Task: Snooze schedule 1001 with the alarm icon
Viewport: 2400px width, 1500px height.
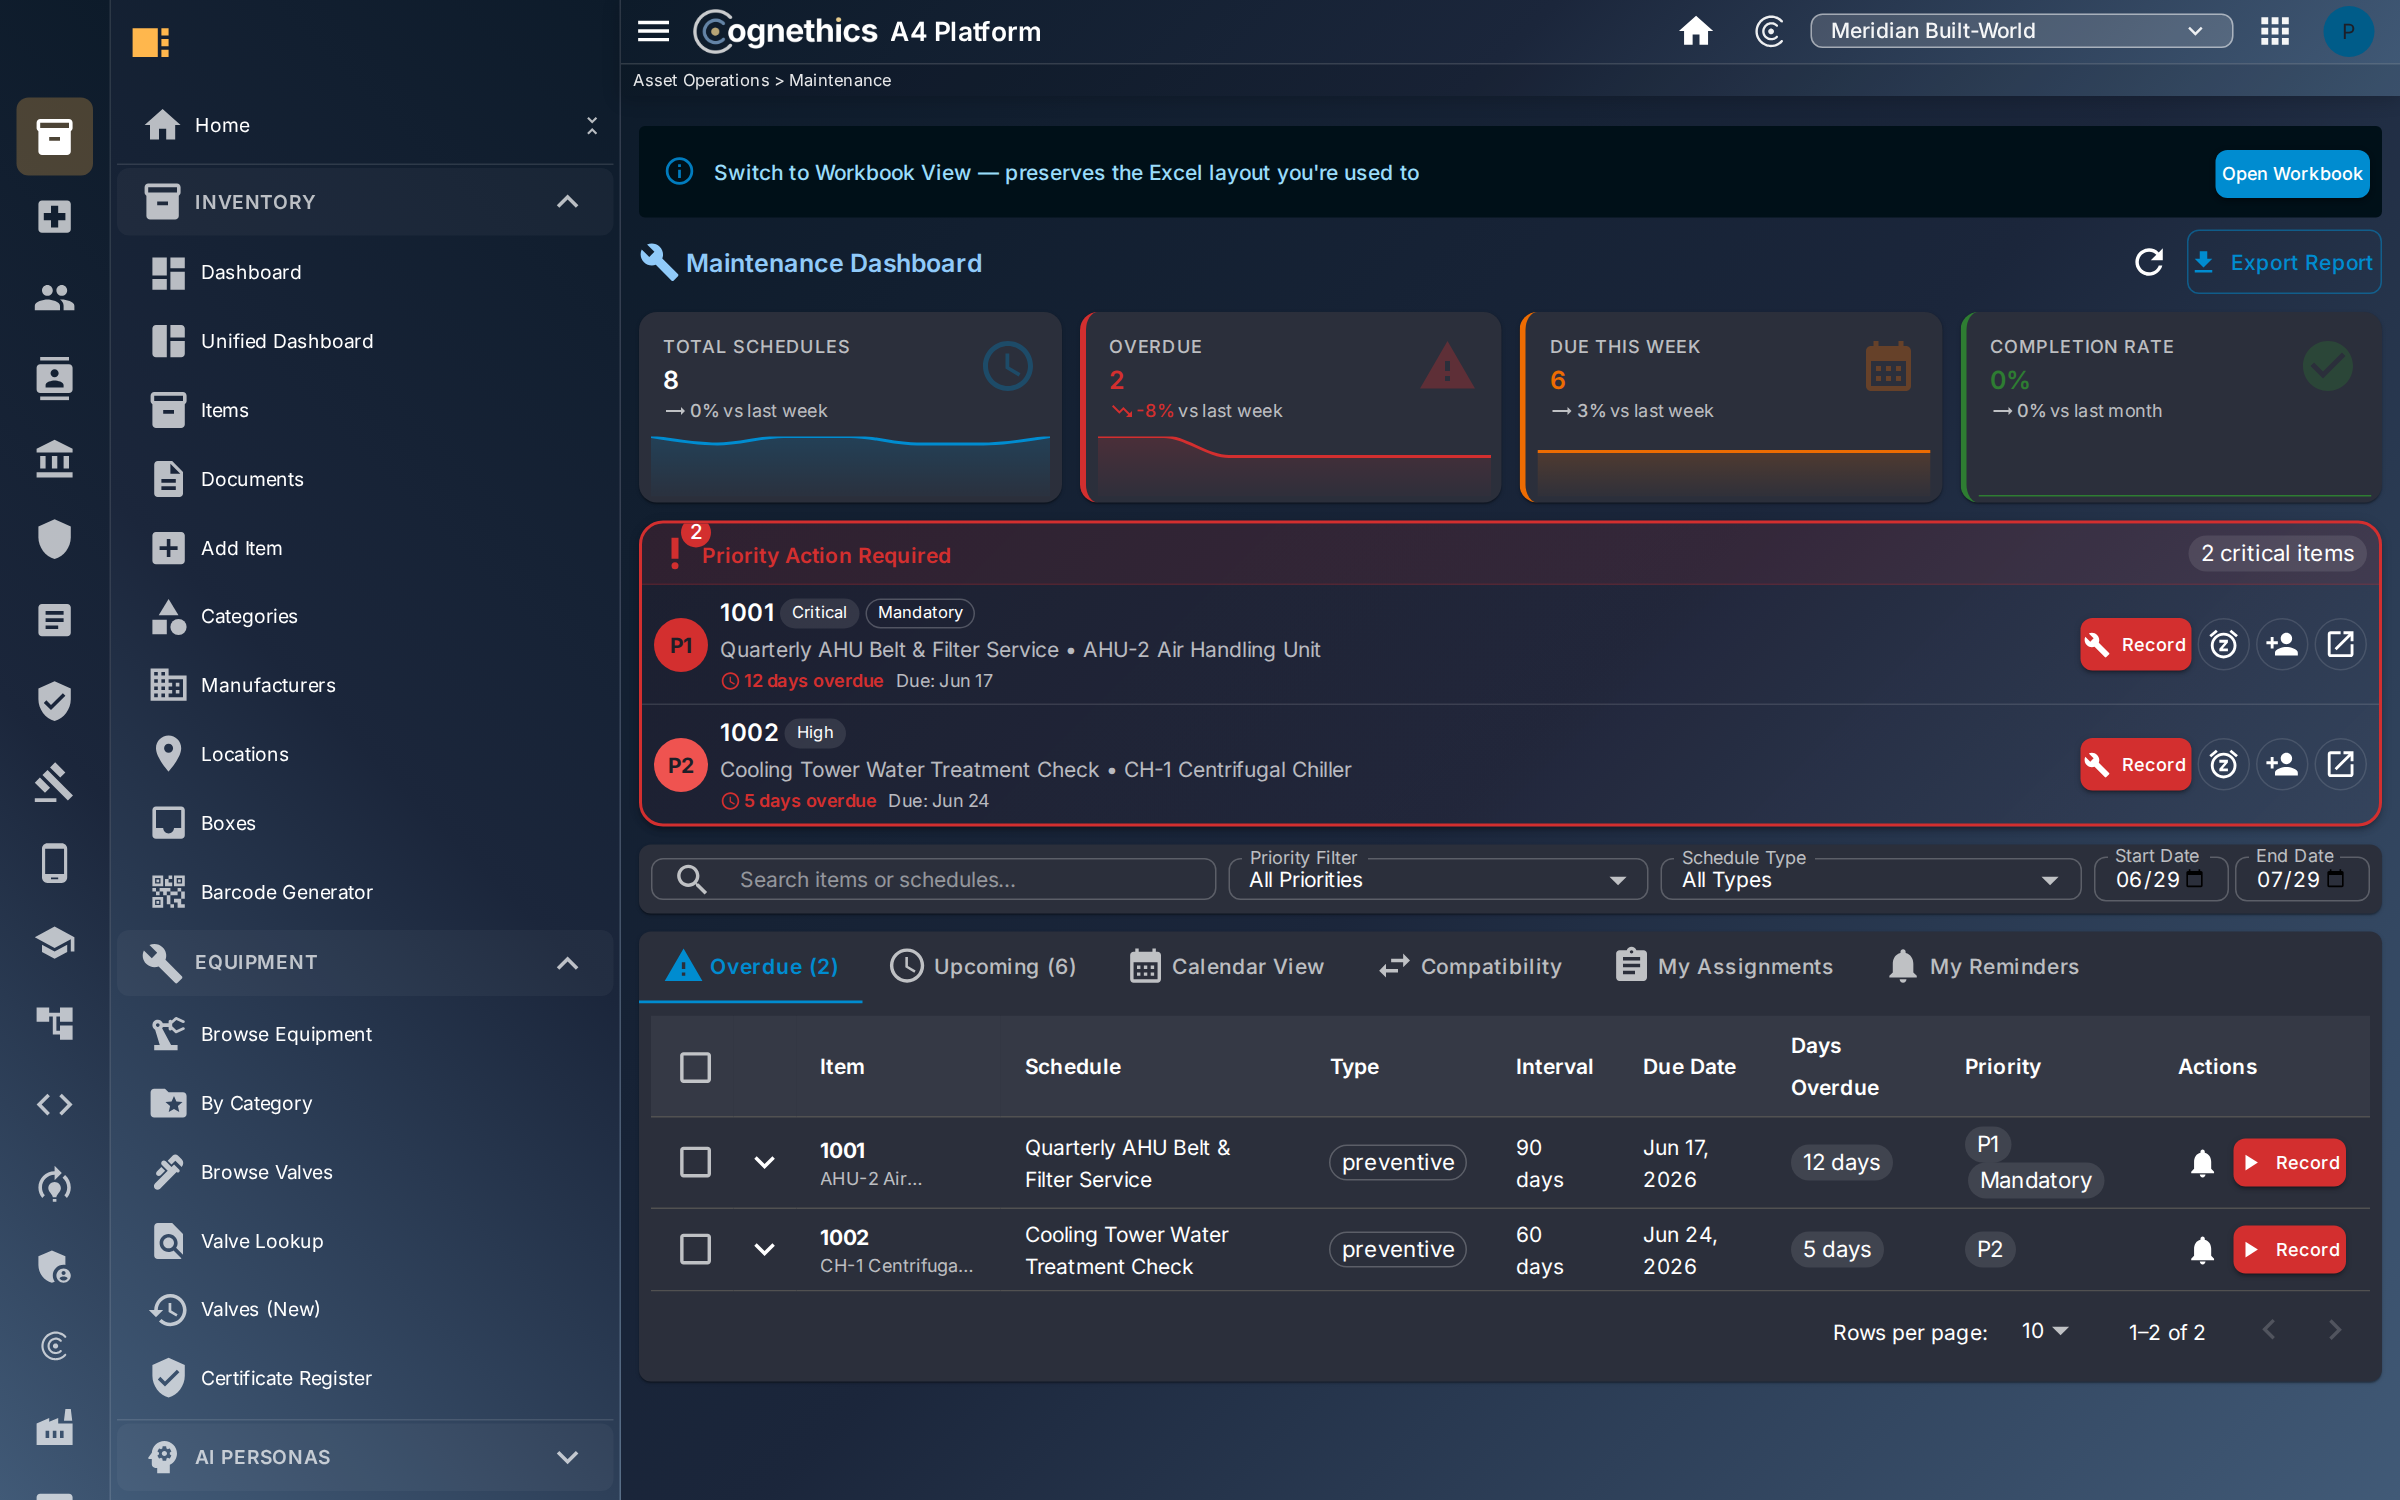Action: [x=2223, y=644]
